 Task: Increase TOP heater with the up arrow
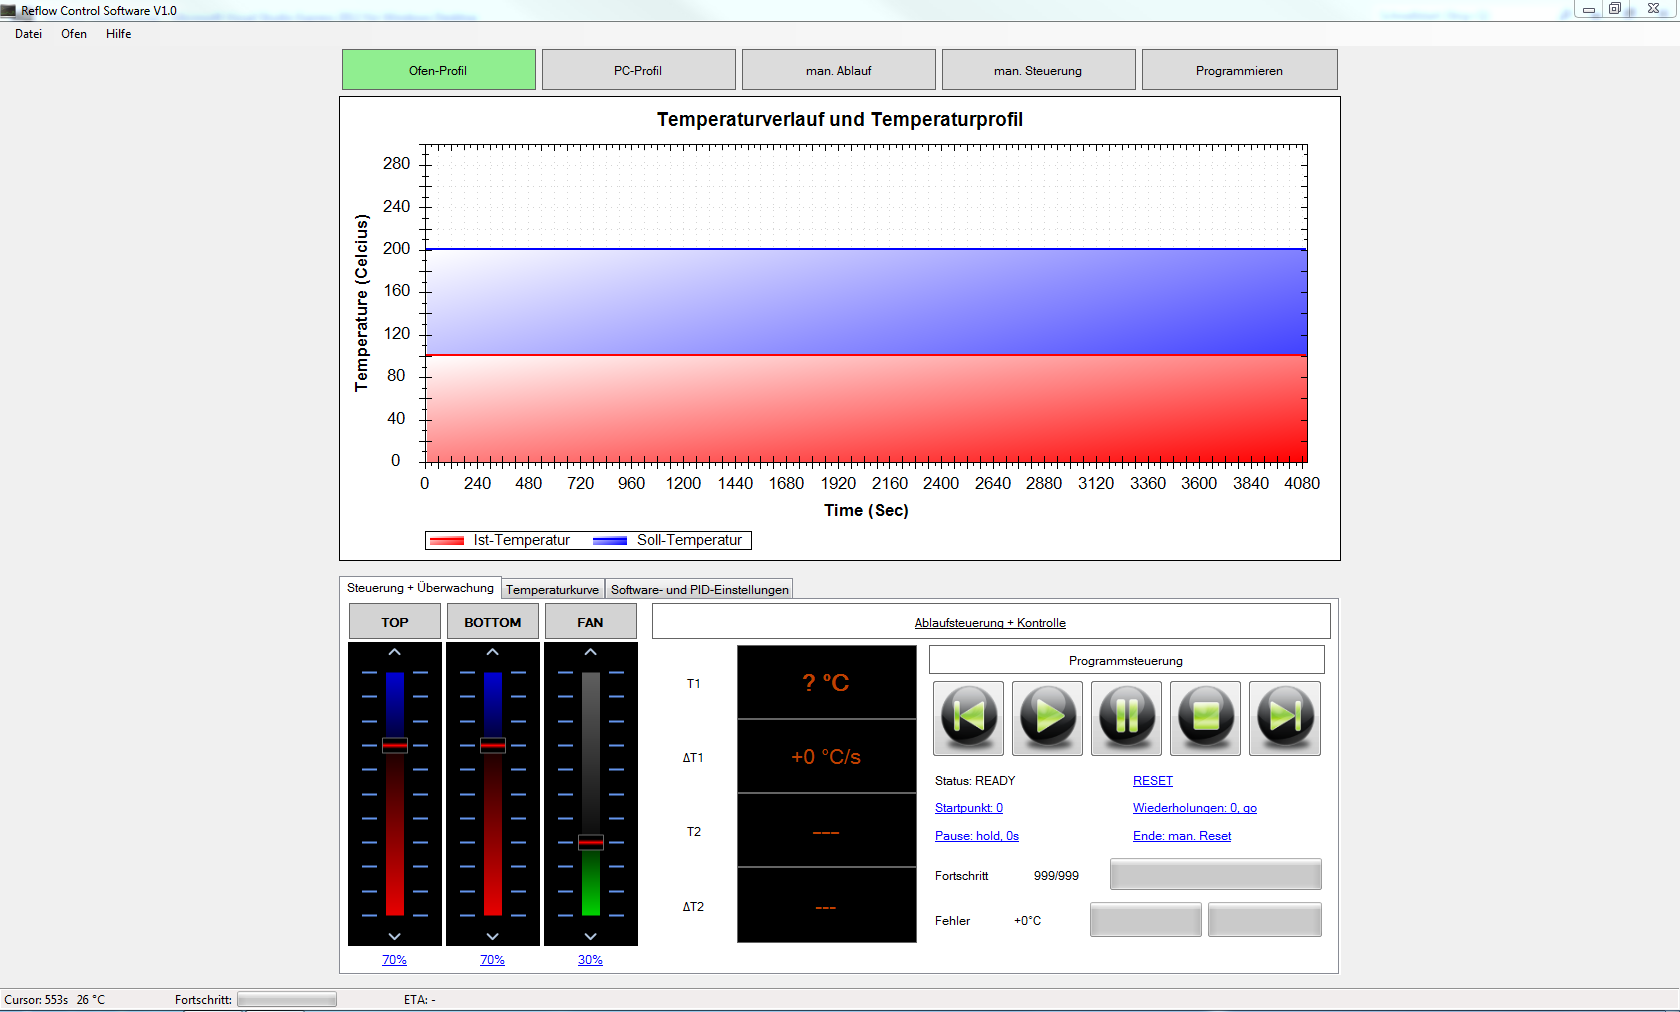point(395,652)
